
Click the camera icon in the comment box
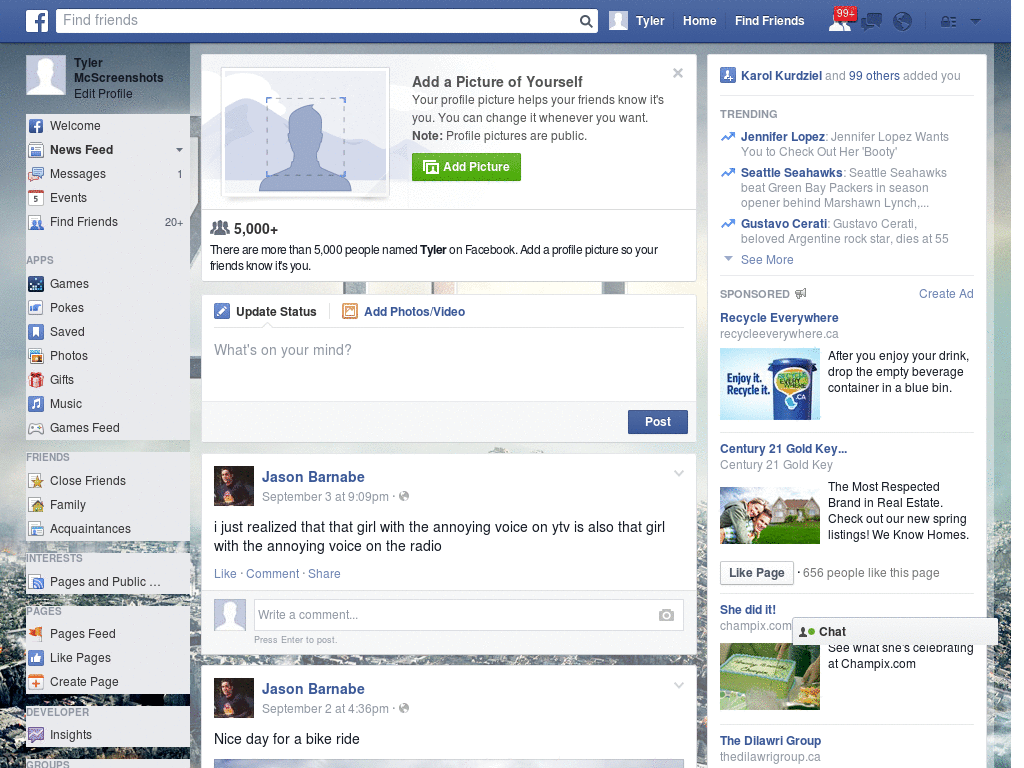(666, 616)
